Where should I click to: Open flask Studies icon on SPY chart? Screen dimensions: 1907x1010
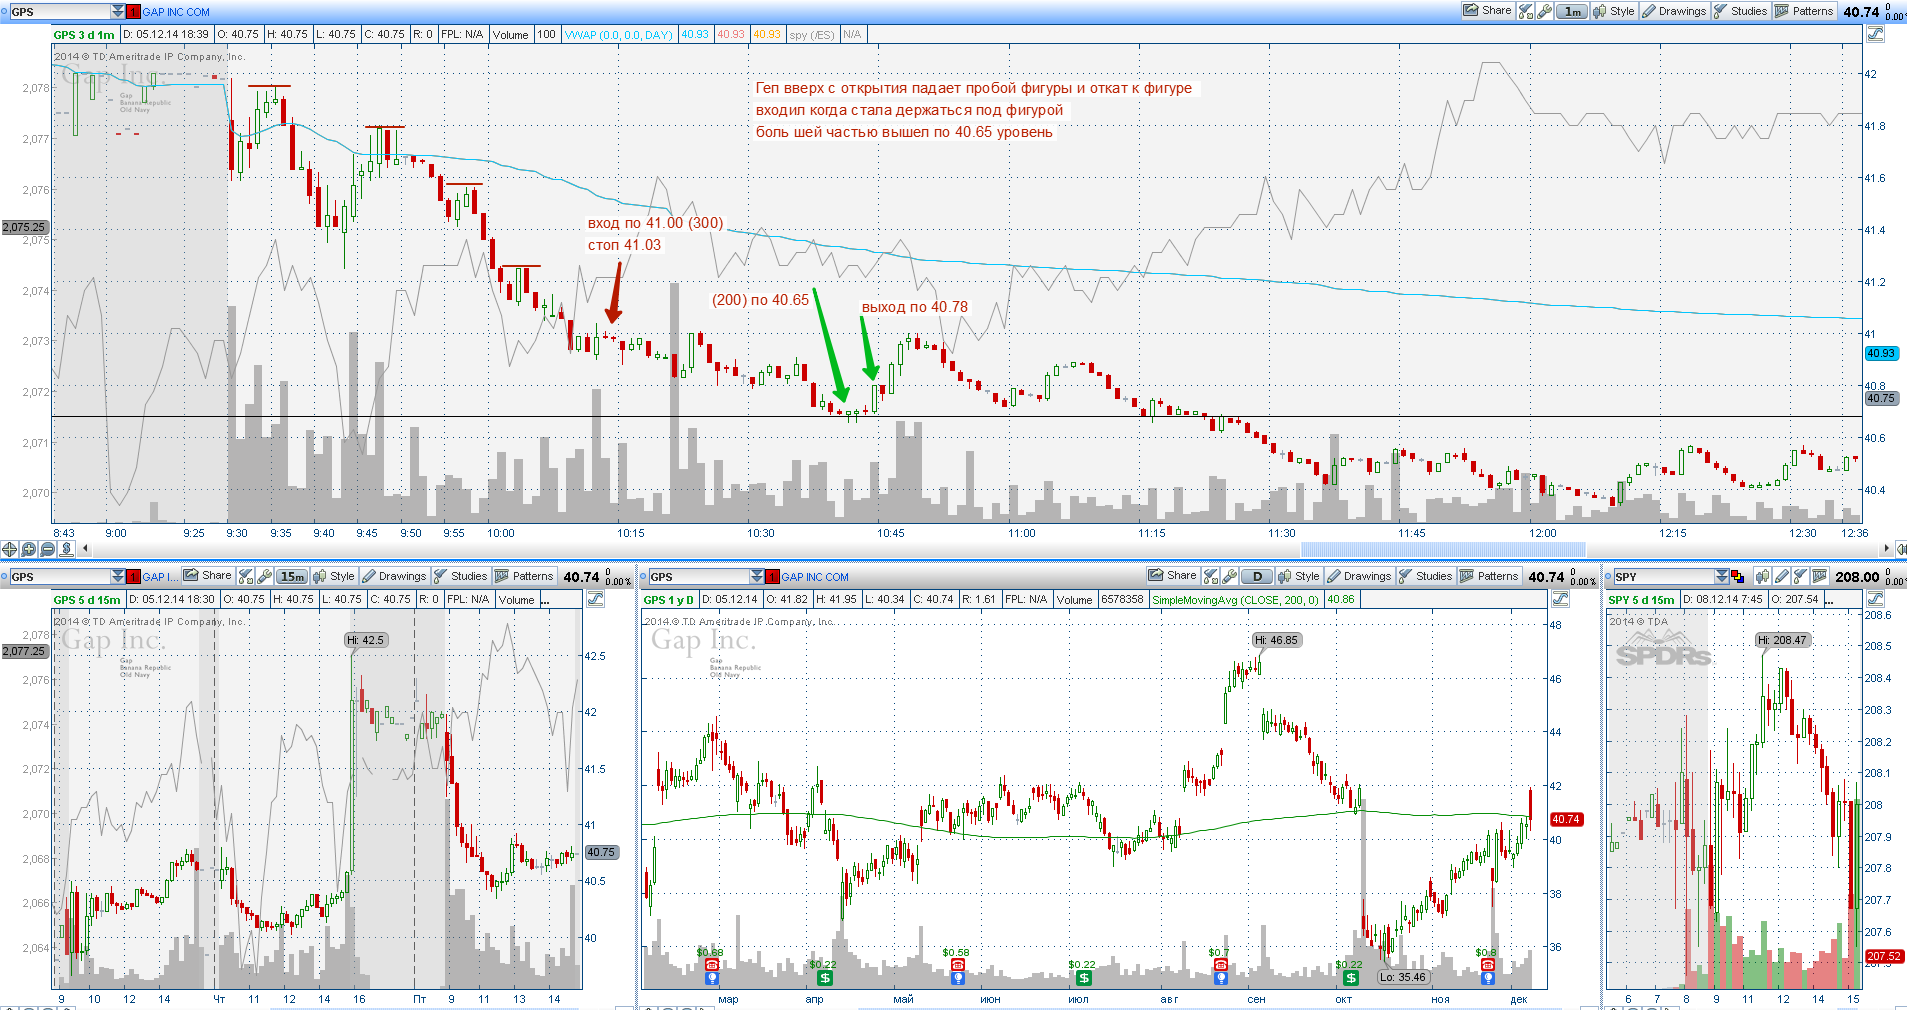coord(1800,576)
